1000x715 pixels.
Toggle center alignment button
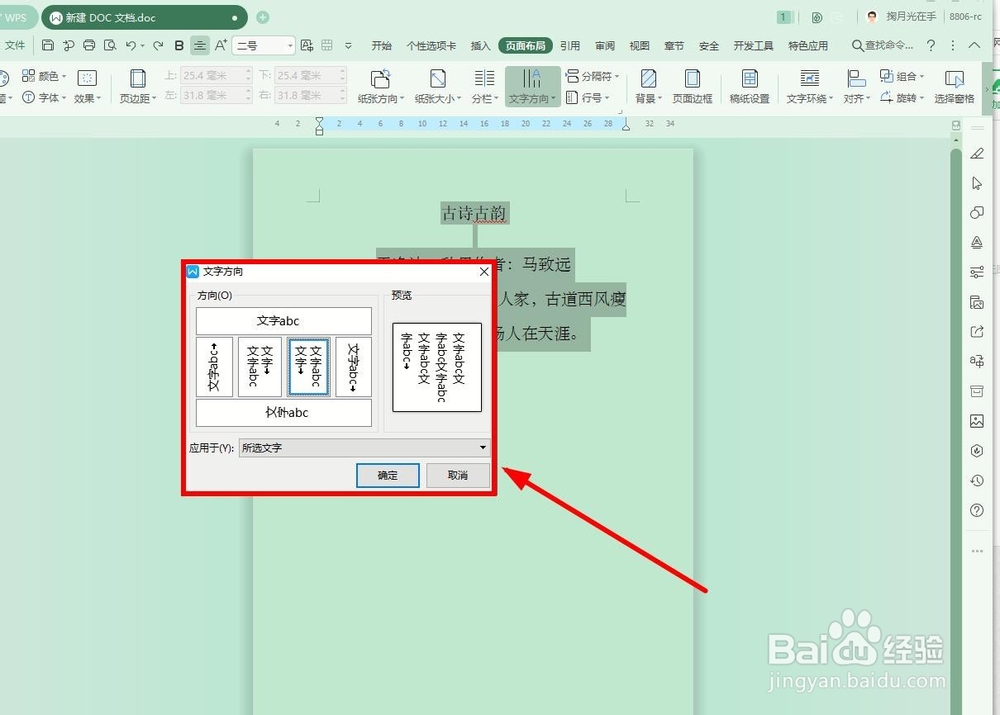pos(200,45)
